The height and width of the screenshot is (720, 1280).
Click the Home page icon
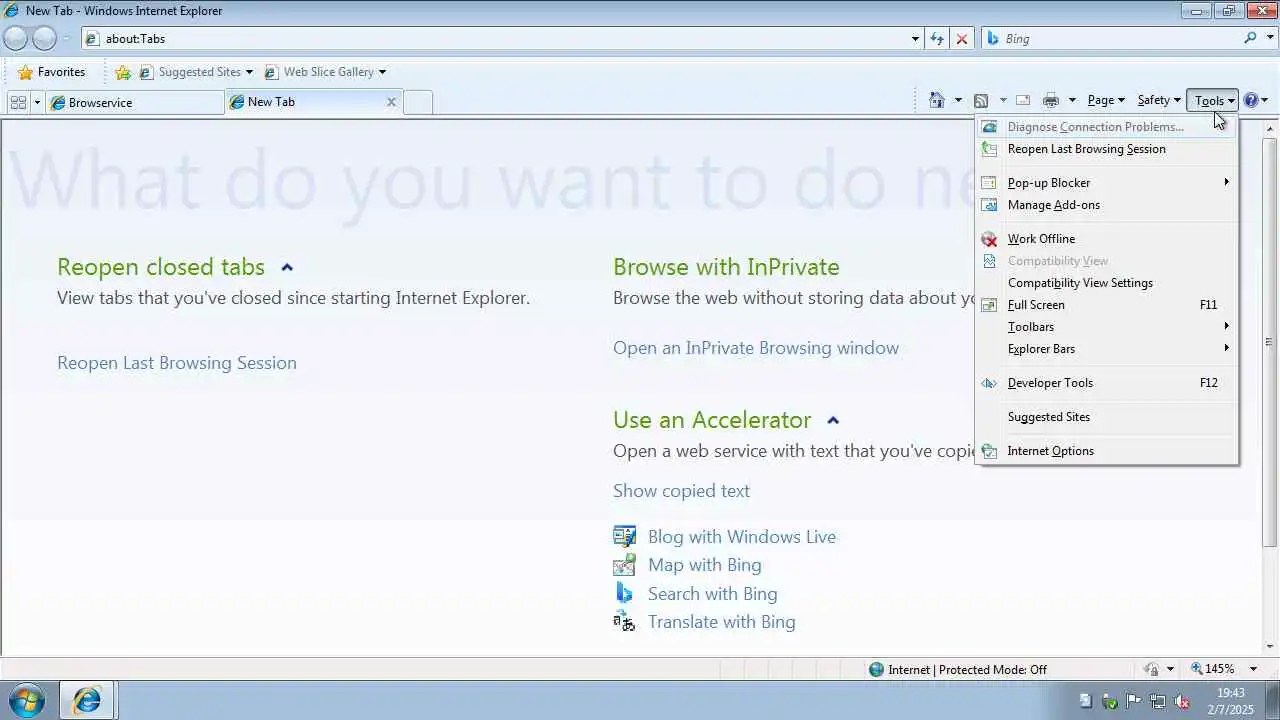pyautogui.click(x=937, y=100)
